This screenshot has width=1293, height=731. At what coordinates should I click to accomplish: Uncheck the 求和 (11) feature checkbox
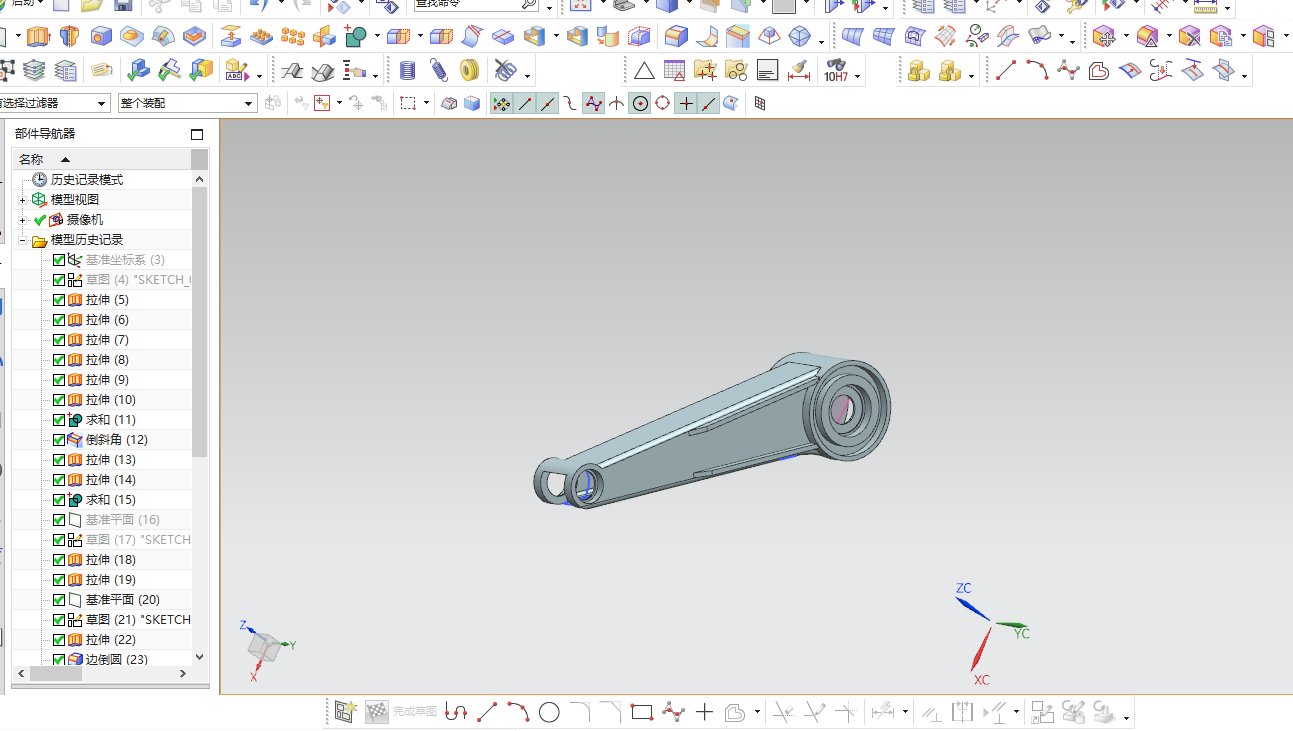click(x=59, y=420)
